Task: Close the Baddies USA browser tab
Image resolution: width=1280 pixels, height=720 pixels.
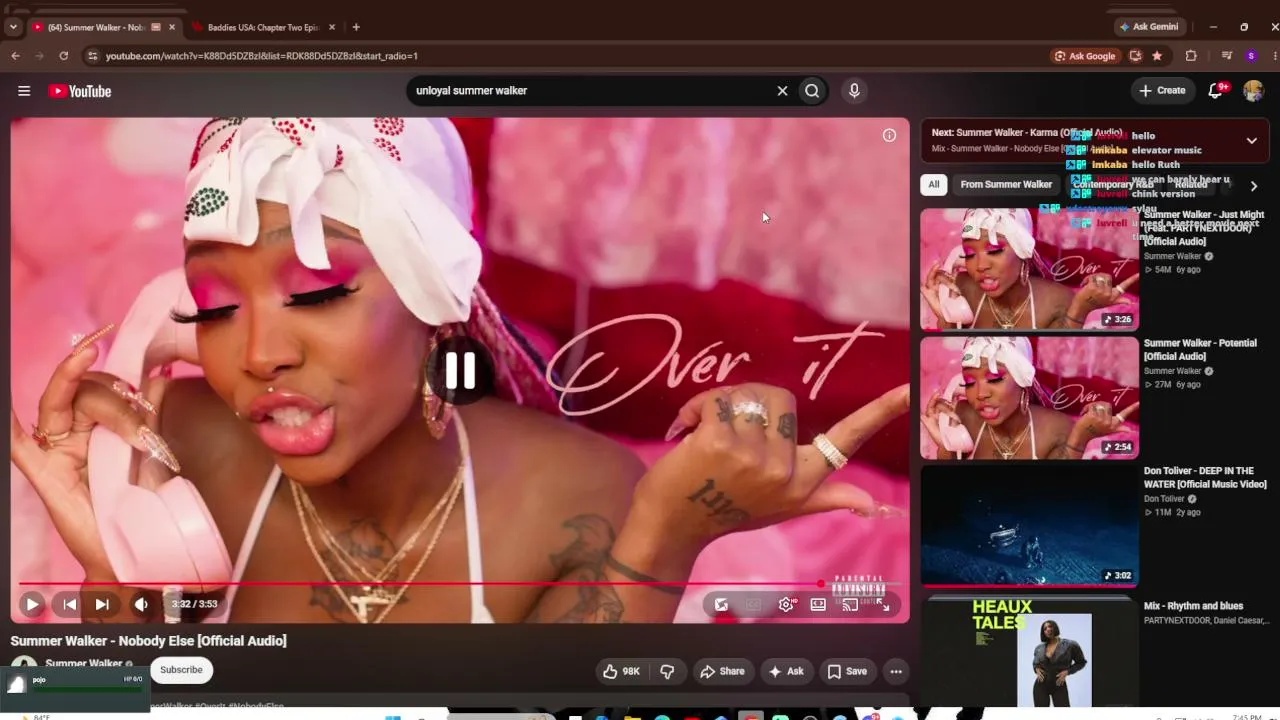Action: click(331, 27)
